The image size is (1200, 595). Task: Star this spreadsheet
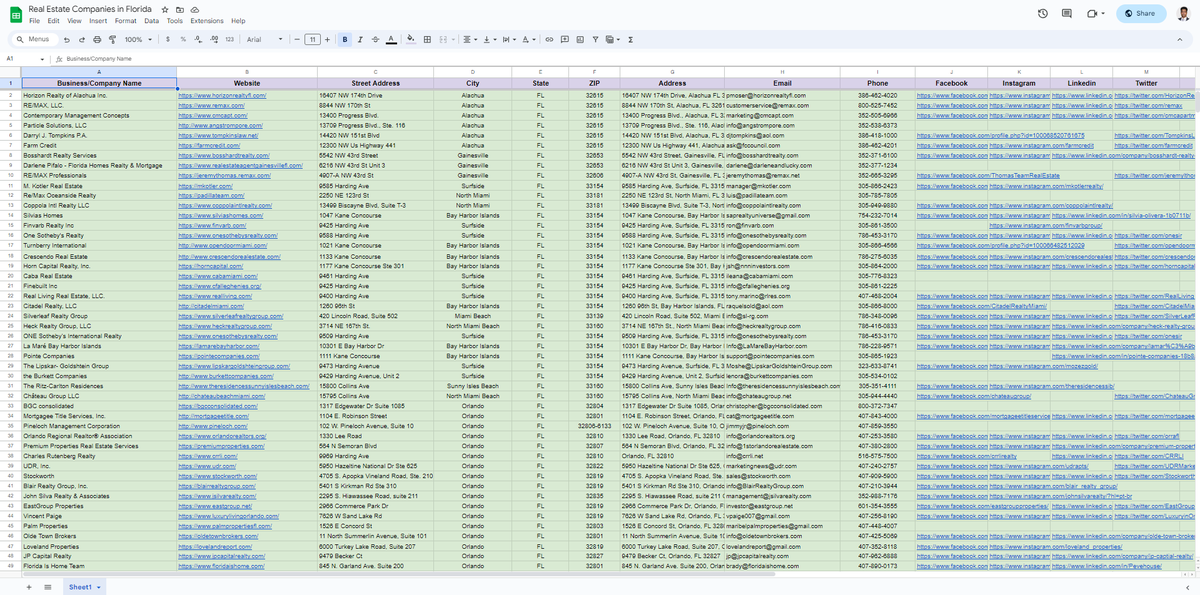click(x=166, y=8)
